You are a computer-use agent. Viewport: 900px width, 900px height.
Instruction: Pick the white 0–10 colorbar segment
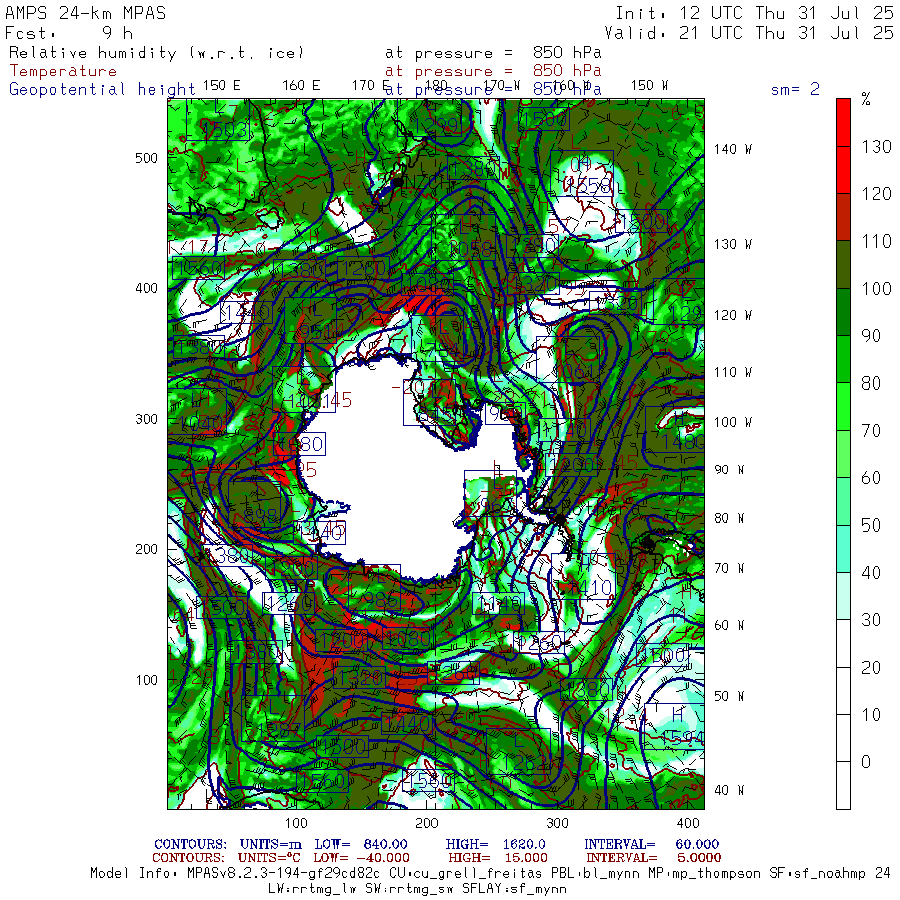point(843,738)
